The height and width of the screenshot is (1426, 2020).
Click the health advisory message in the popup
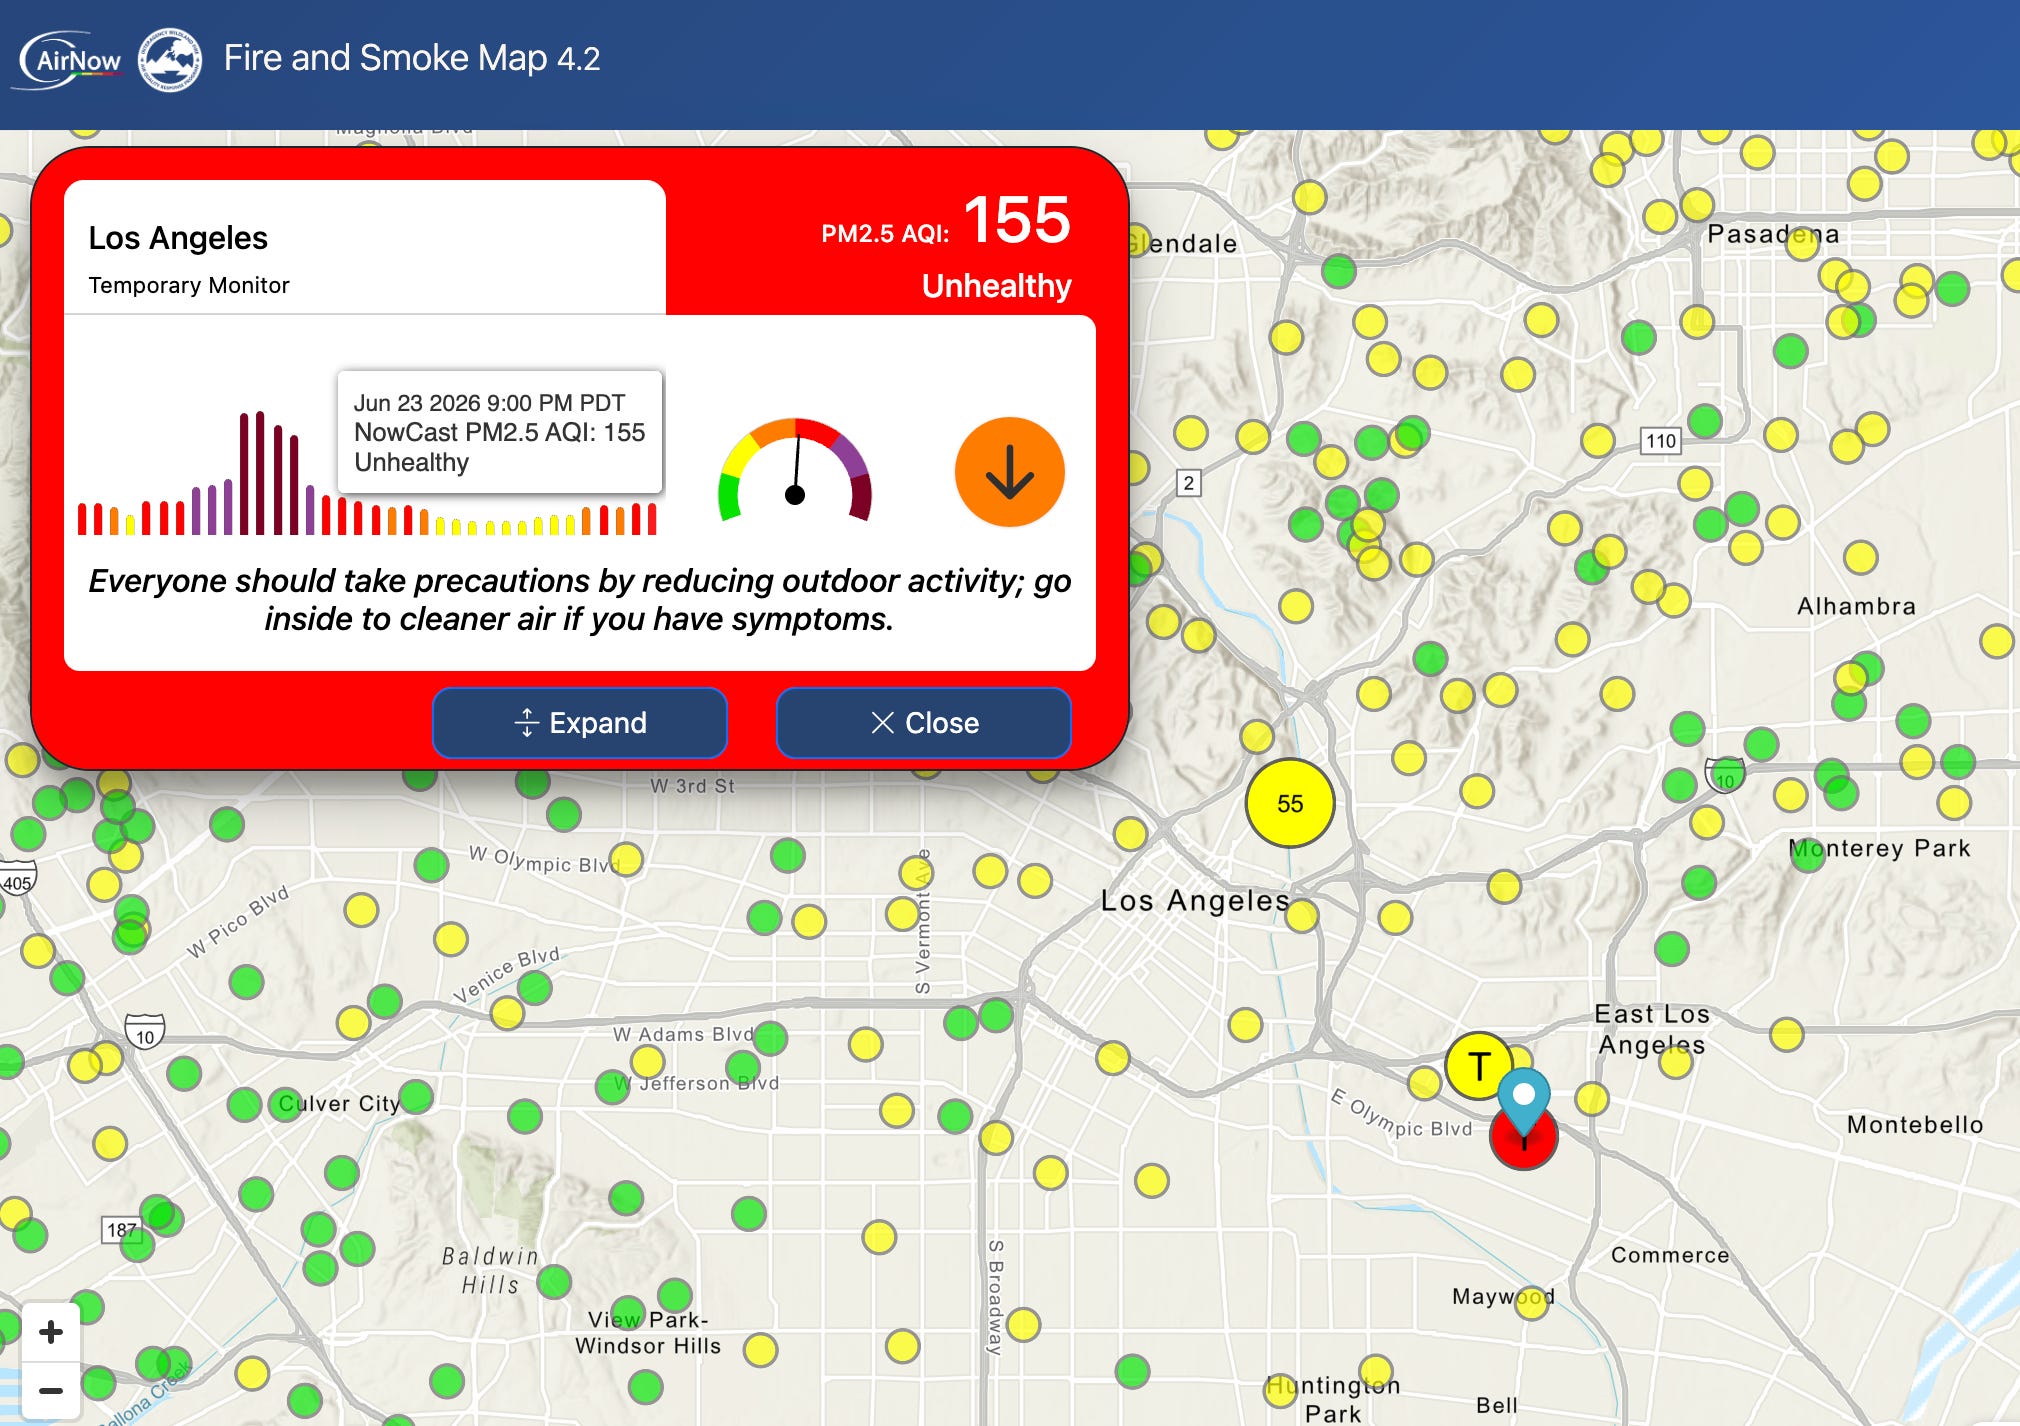(x=579, y=599)
